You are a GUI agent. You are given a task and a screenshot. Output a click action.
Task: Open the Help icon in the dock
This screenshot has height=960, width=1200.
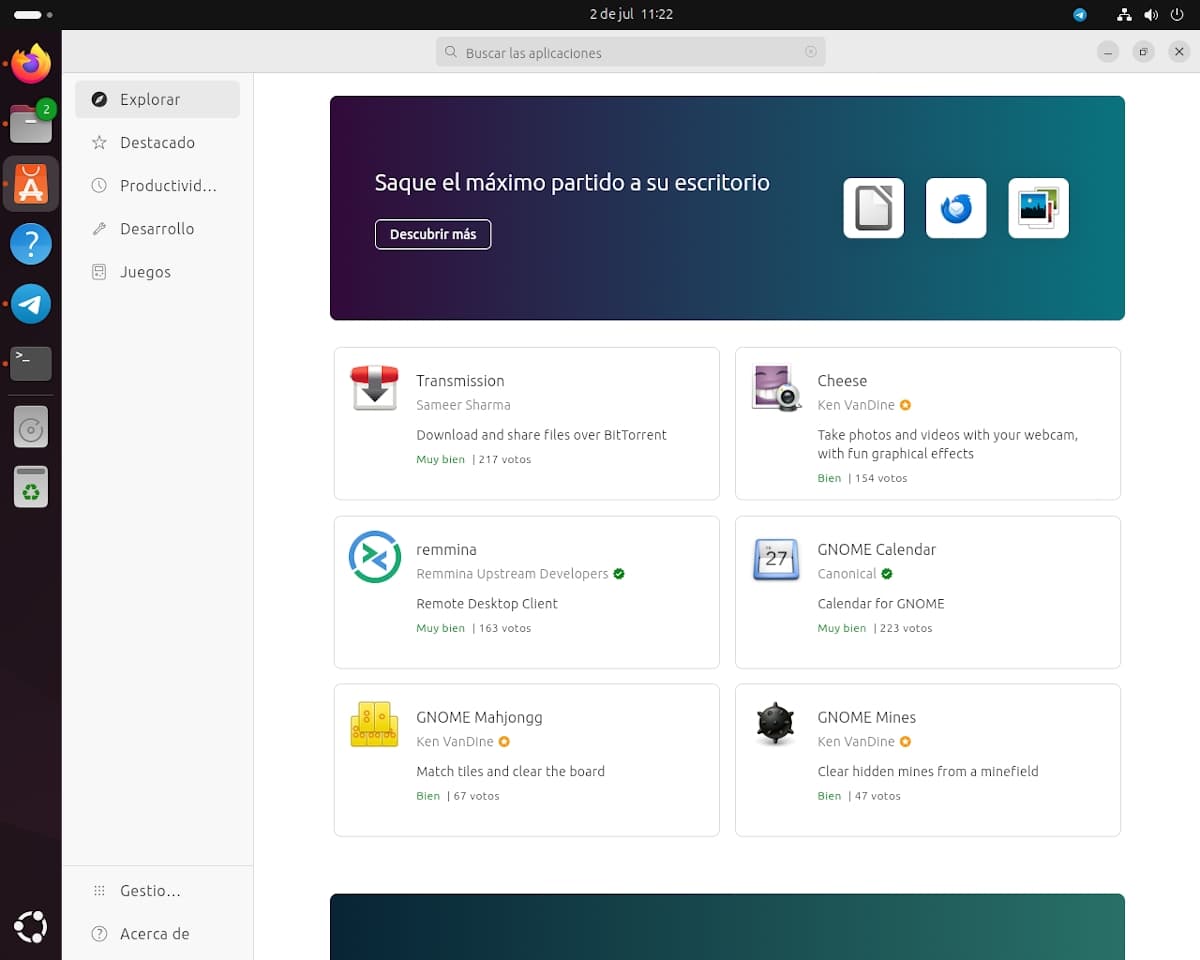pyautogui.click(x=31, y=244)
